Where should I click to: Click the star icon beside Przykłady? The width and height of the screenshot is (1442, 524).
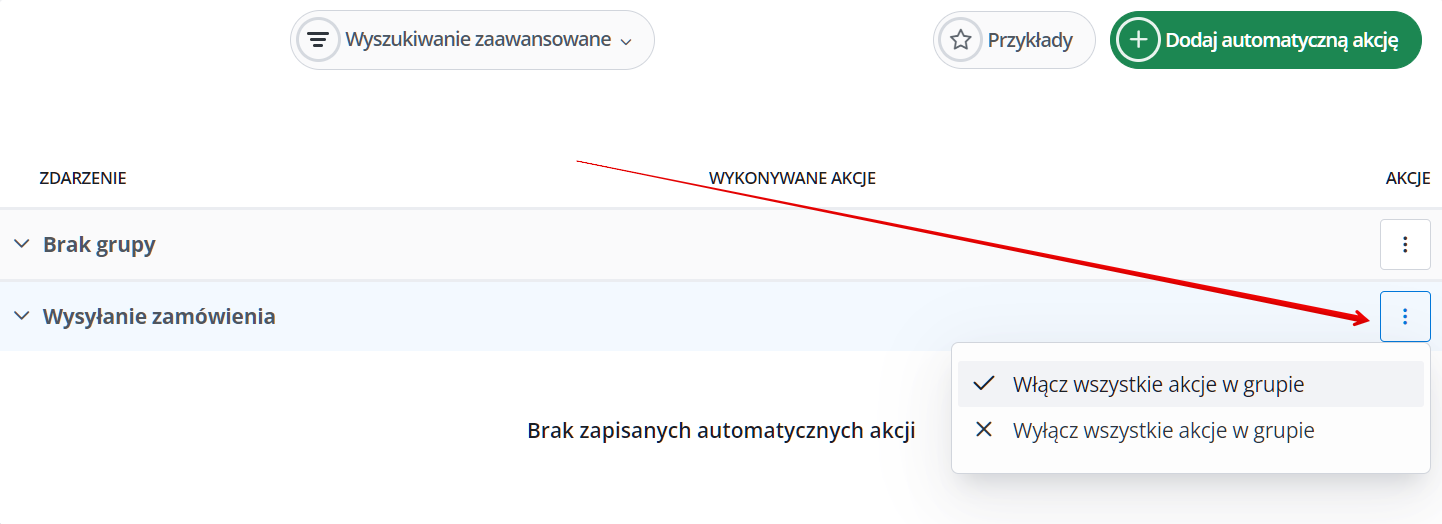point(960,40)
